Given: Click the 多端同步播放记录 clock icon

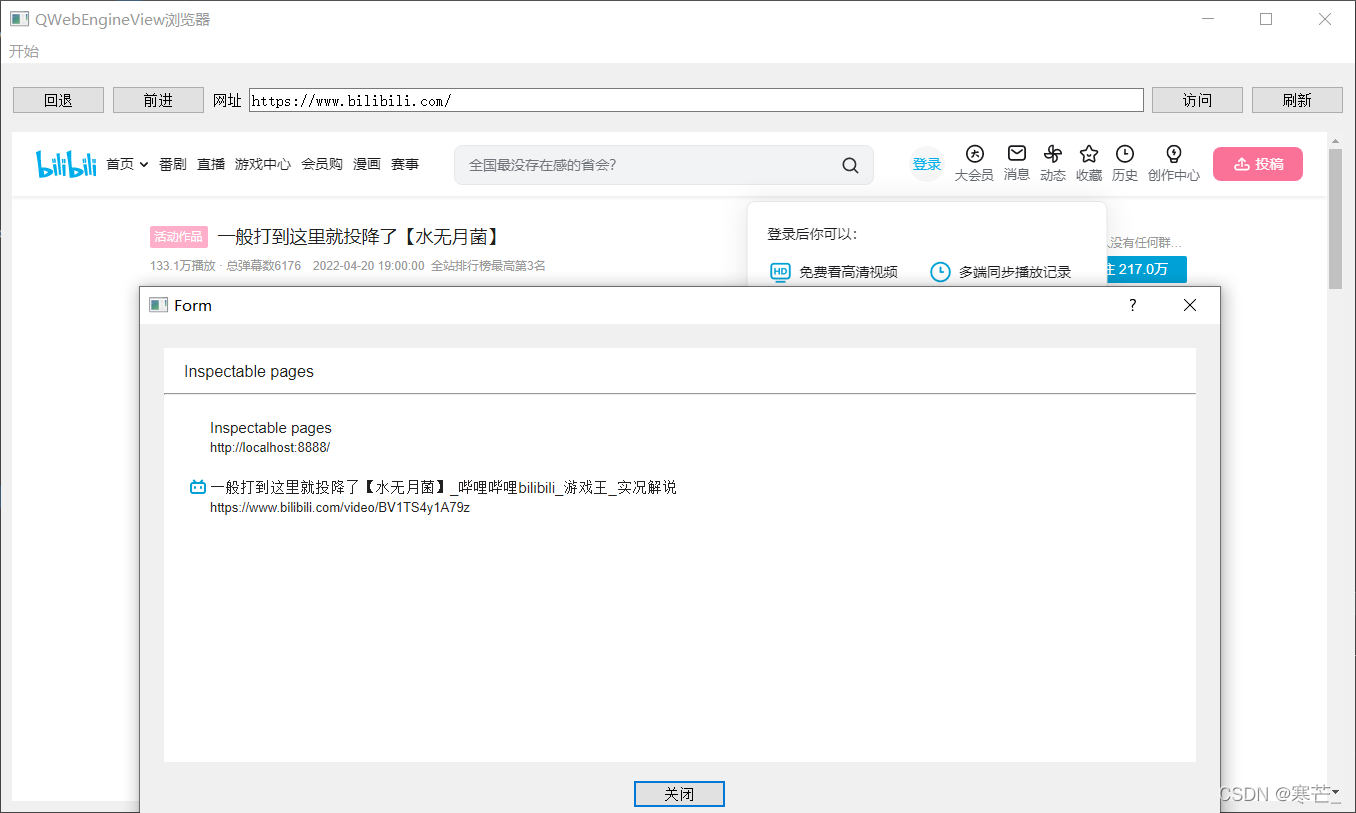Looking at the screenshot, I should point(940,272).
